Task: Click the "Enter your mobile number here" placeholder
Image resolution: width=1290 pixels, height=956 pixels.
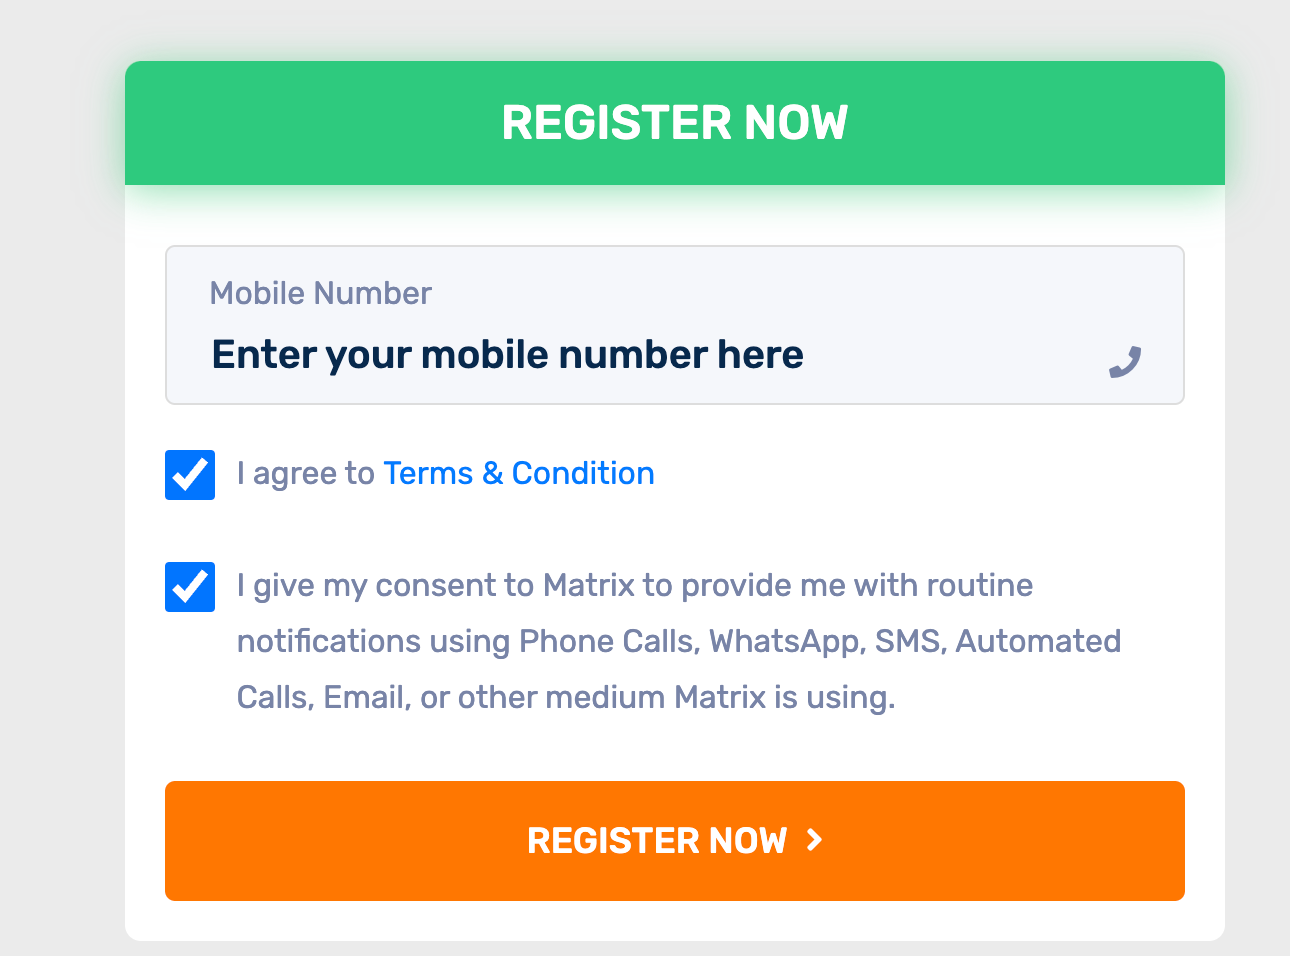Action: pyautogui.click(x=507, y=355)
